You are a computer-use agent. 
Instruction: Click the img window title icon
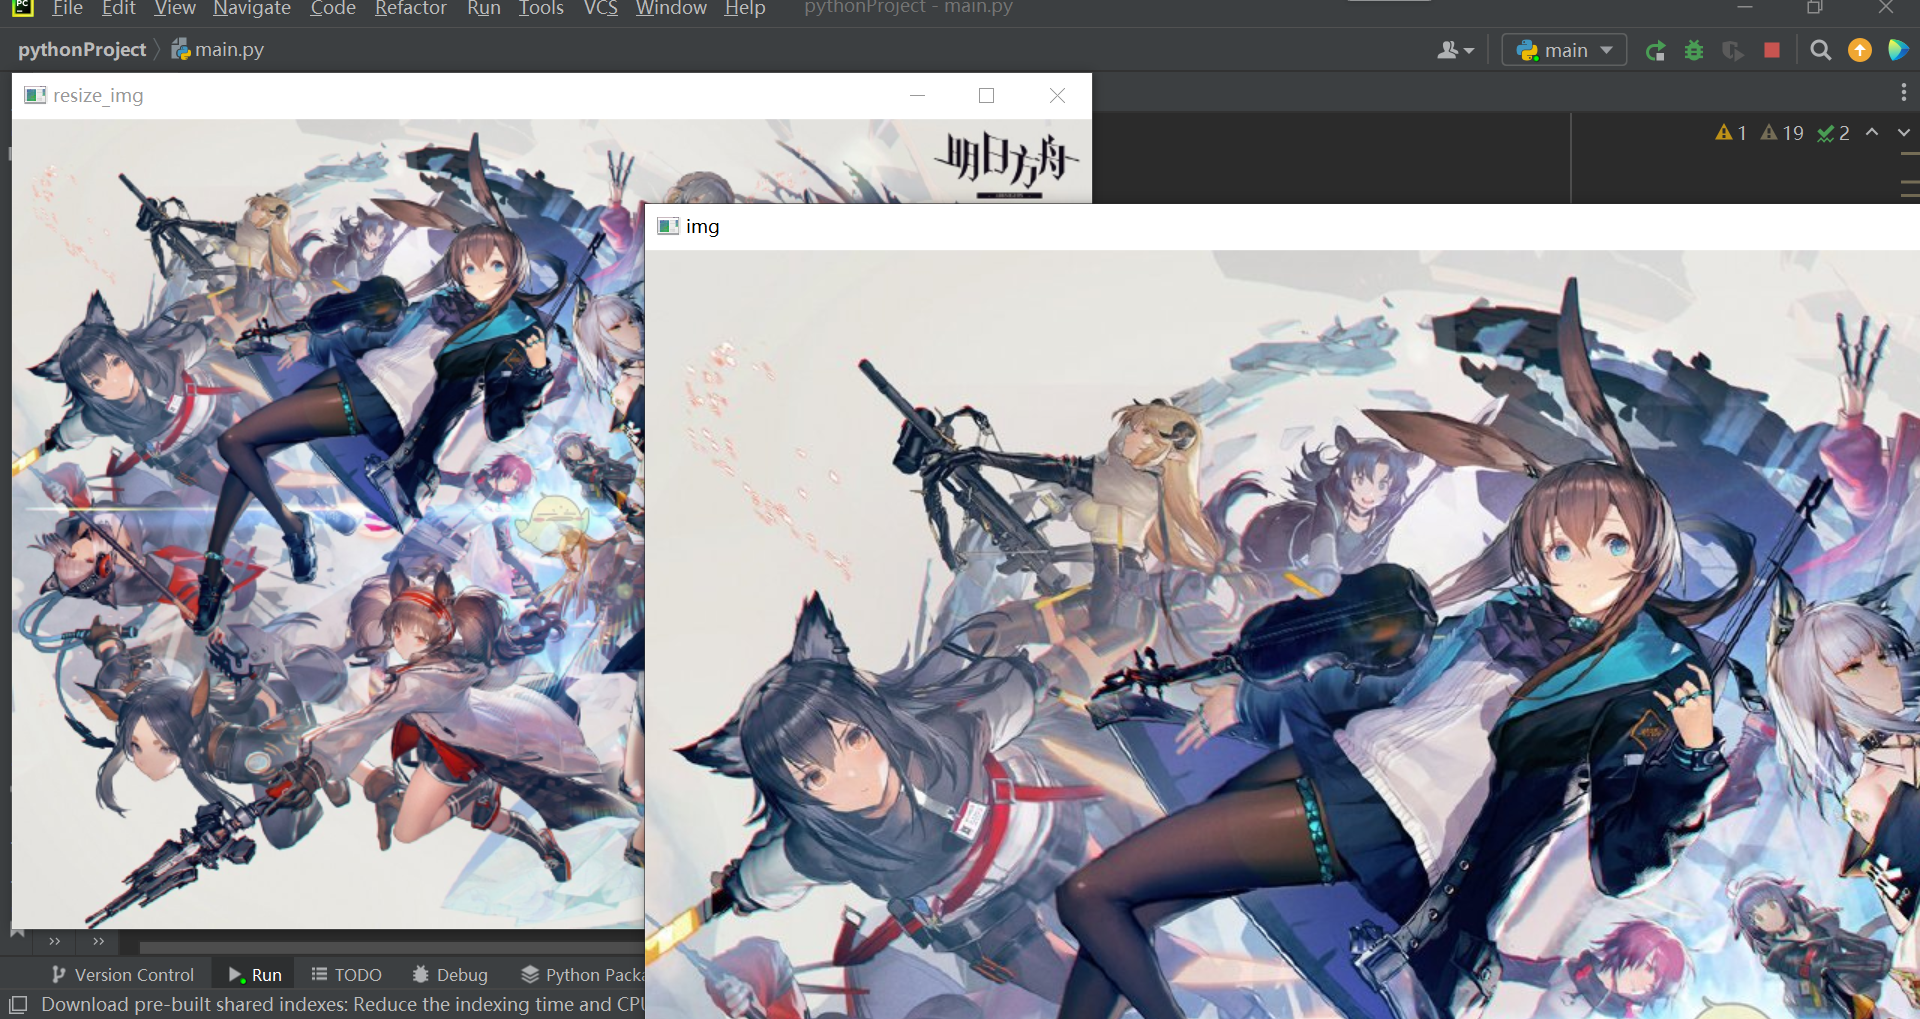pyautogui.click(x=668, y=226)
